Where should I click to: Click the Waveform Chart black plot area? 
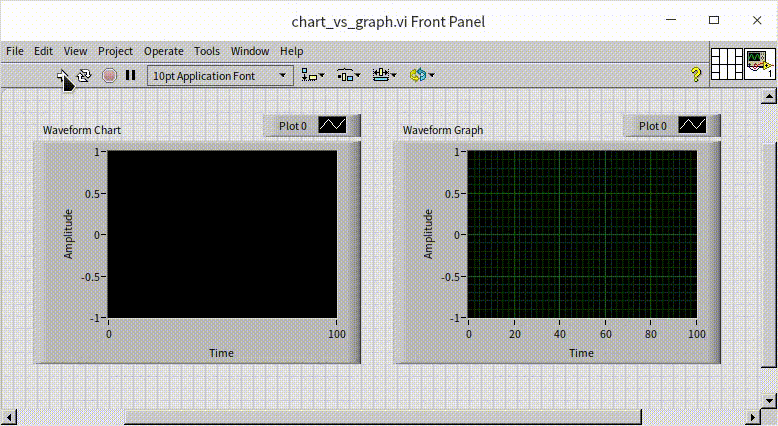point(222,234)
